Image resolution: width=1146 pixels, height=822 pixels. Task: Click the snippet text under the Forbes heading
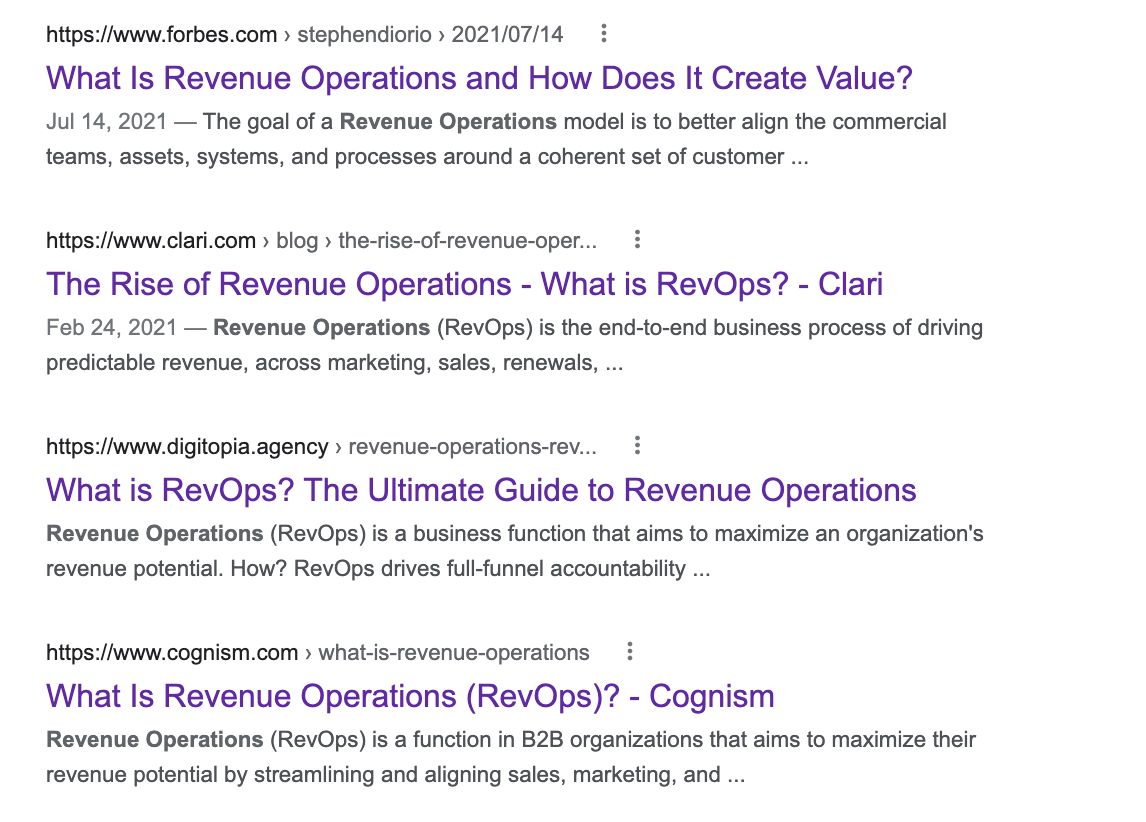(495, 139)
